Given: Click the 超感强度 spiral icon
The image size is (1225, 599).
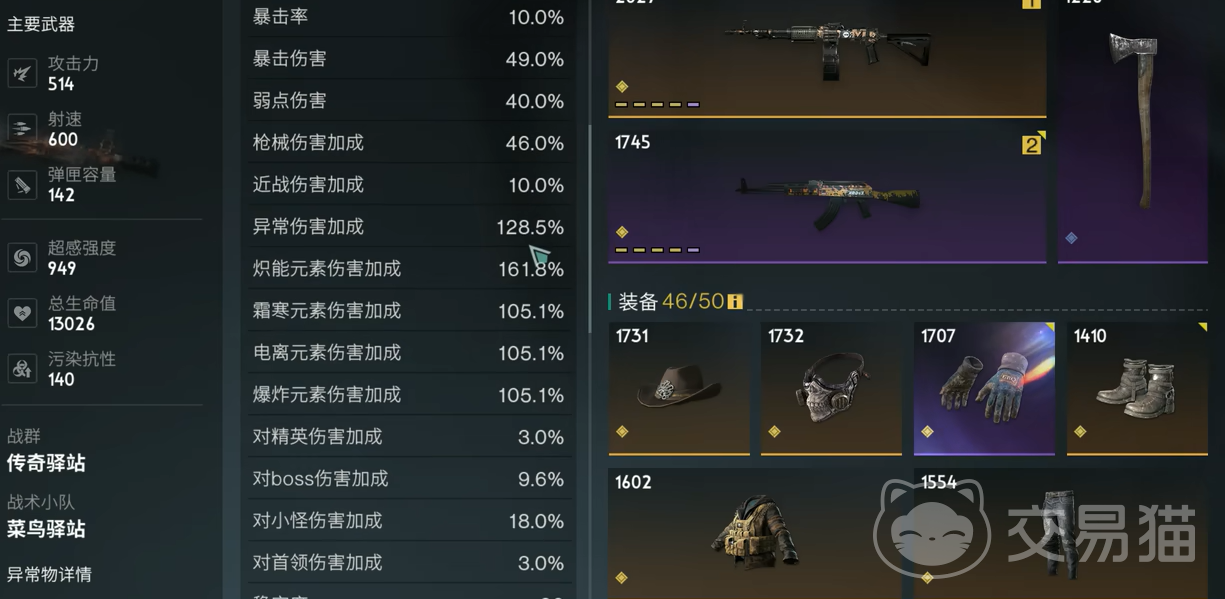Looking at the screenshot, I should (22, 258).
